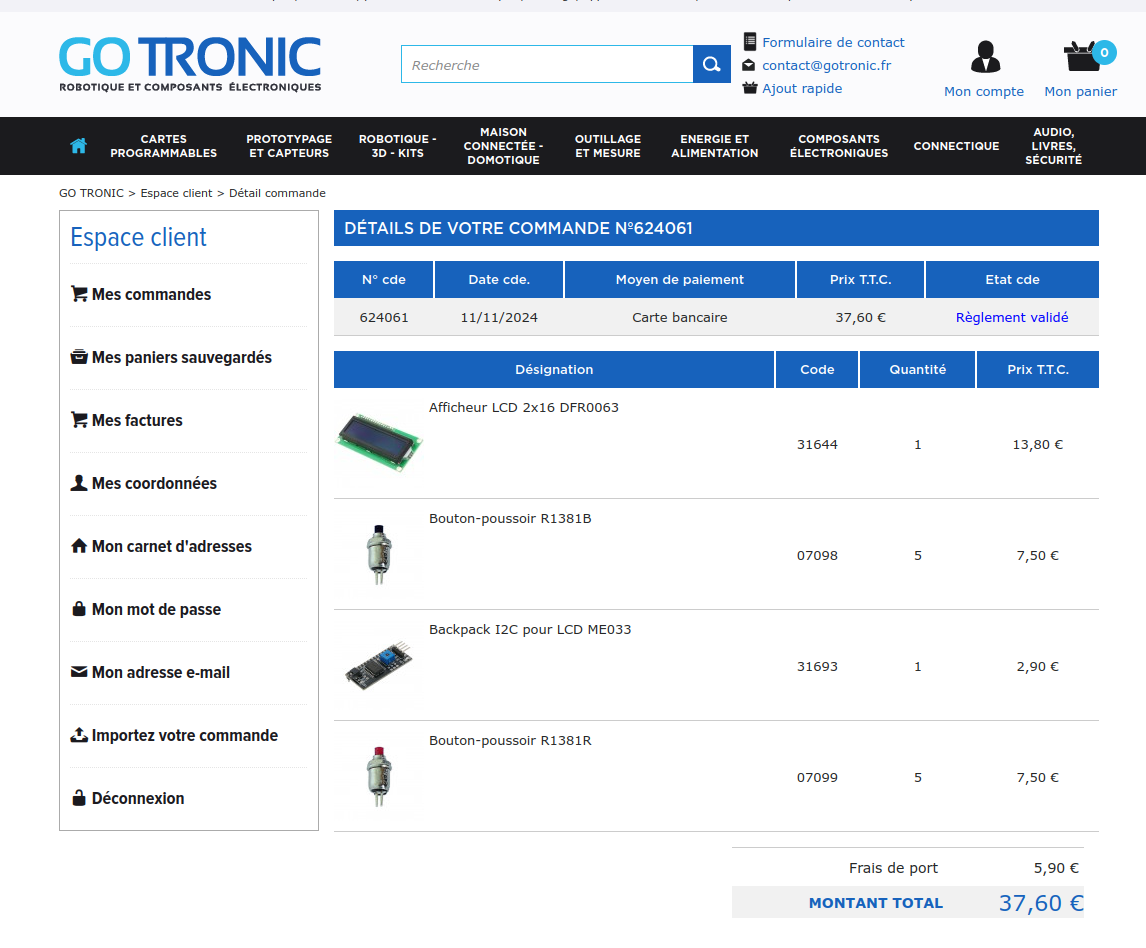Expand the Outillage et Mesure menu
The height and width of the screenshot is (948, 1146).
pyautogui.click(x=608, y=146)
